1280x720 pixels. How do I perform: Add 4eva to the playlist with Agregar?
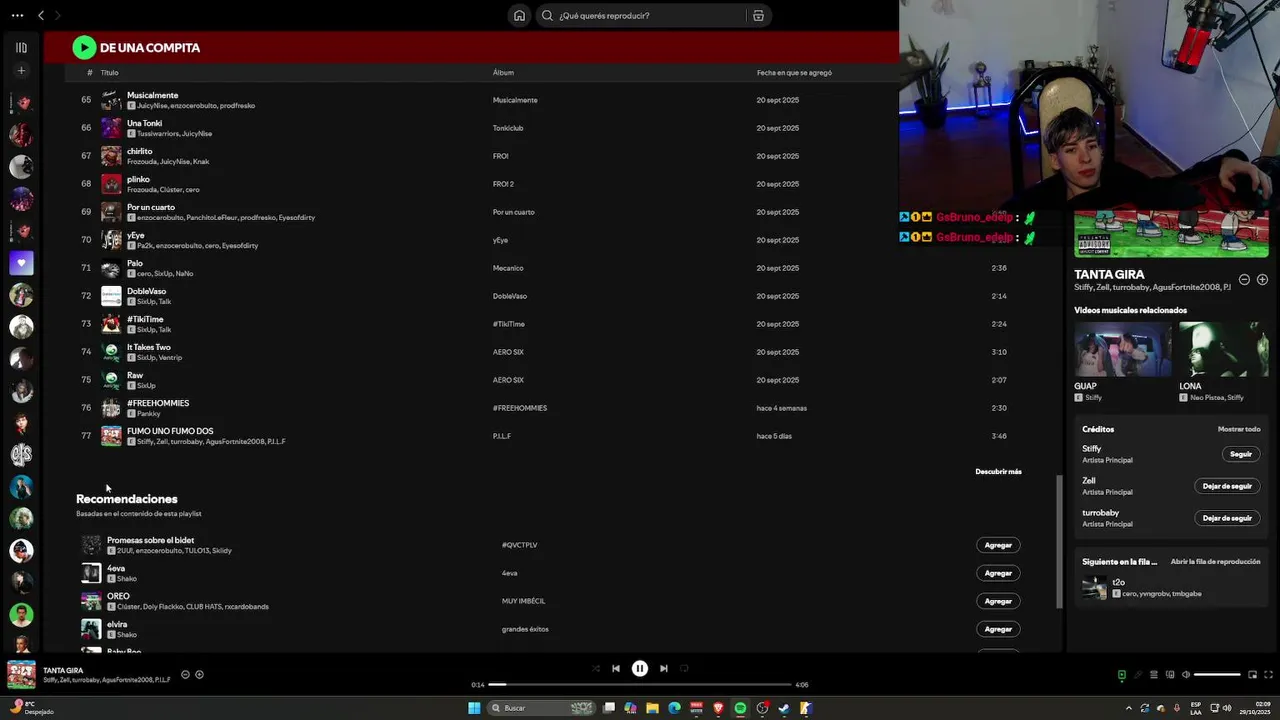[x=998, y=573]
